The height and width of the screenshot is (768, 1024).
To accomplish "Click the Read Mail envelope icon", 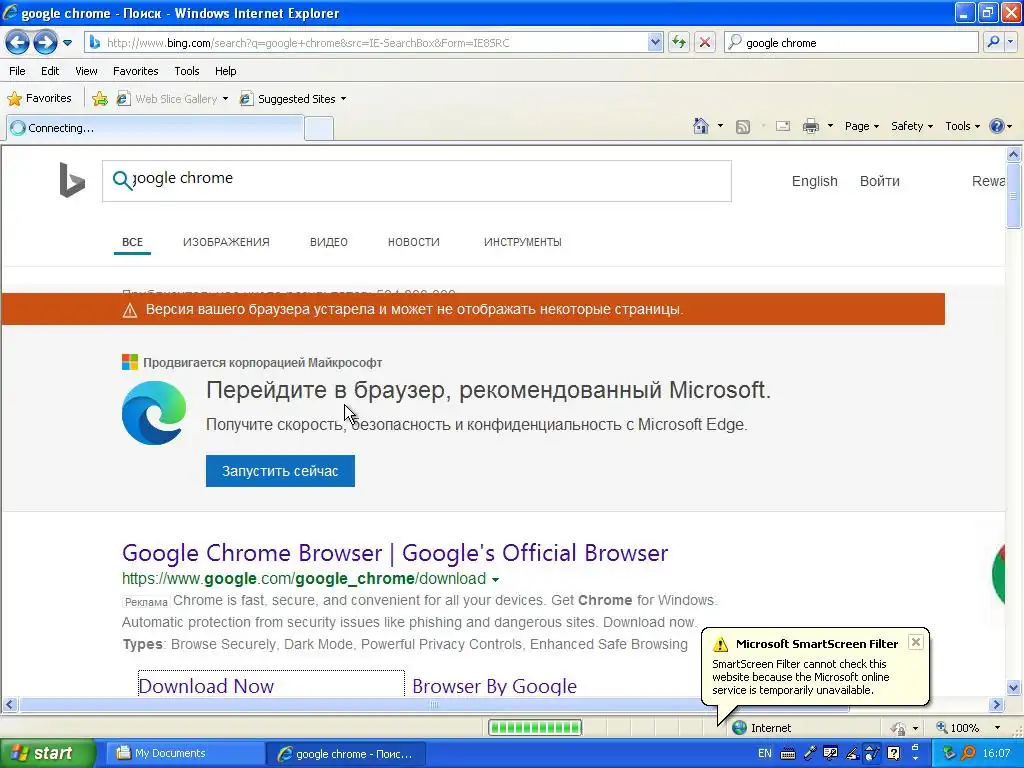I will 783,126.
